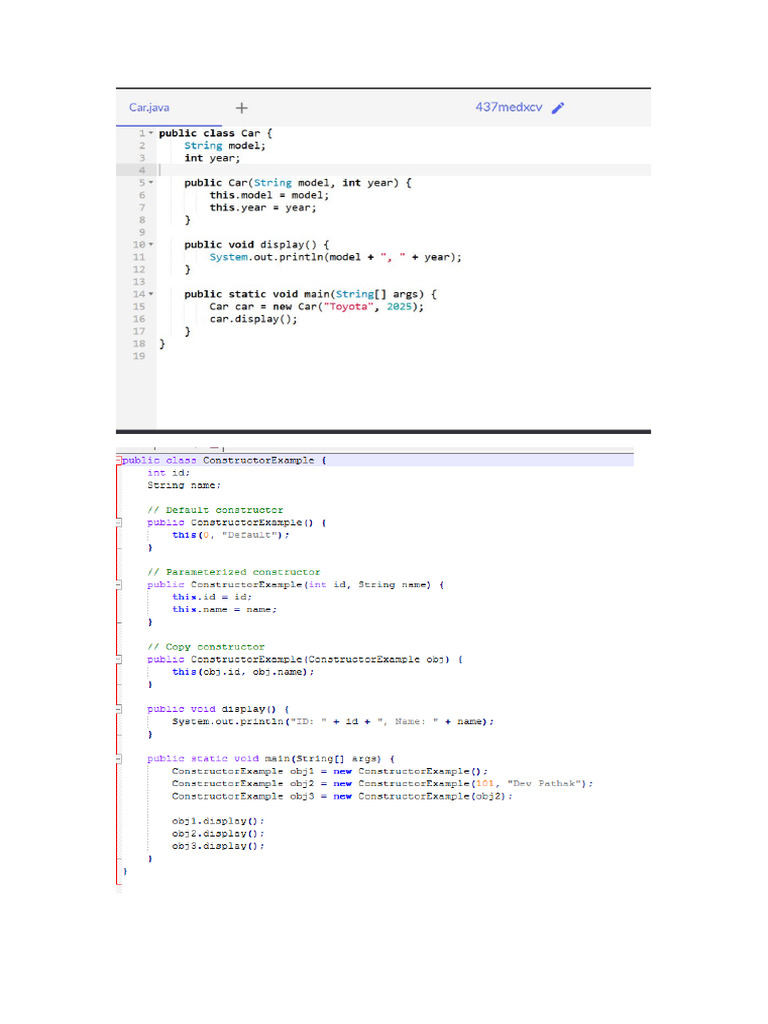
Task: Collapse the fold marker for the copy constructor
Action: tap(119, 660)
